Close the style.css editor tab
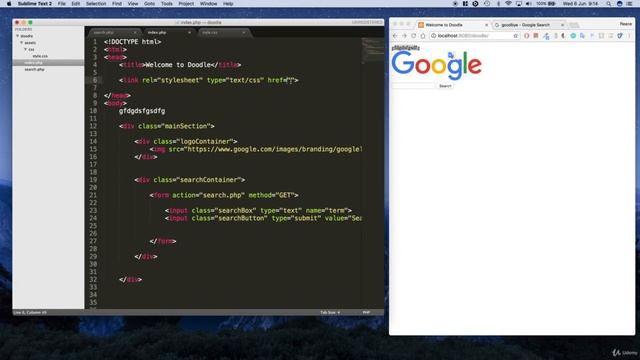 (244, 33)
